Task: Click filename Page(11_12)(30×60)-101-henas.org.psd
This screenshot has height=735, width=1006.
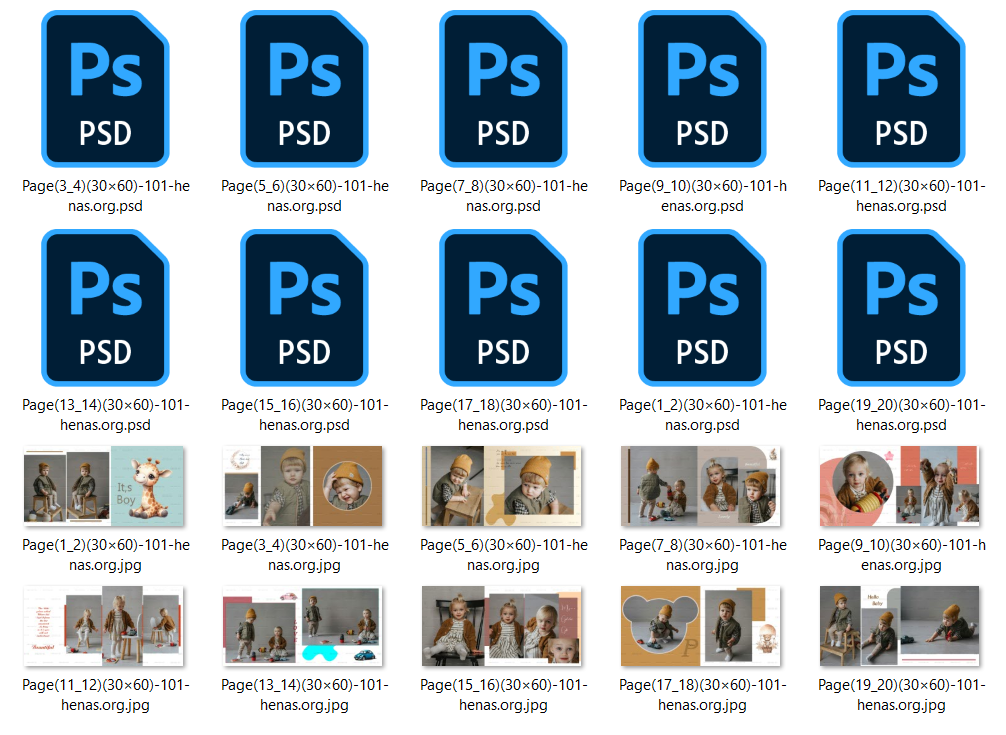Action: coord(901,196)
